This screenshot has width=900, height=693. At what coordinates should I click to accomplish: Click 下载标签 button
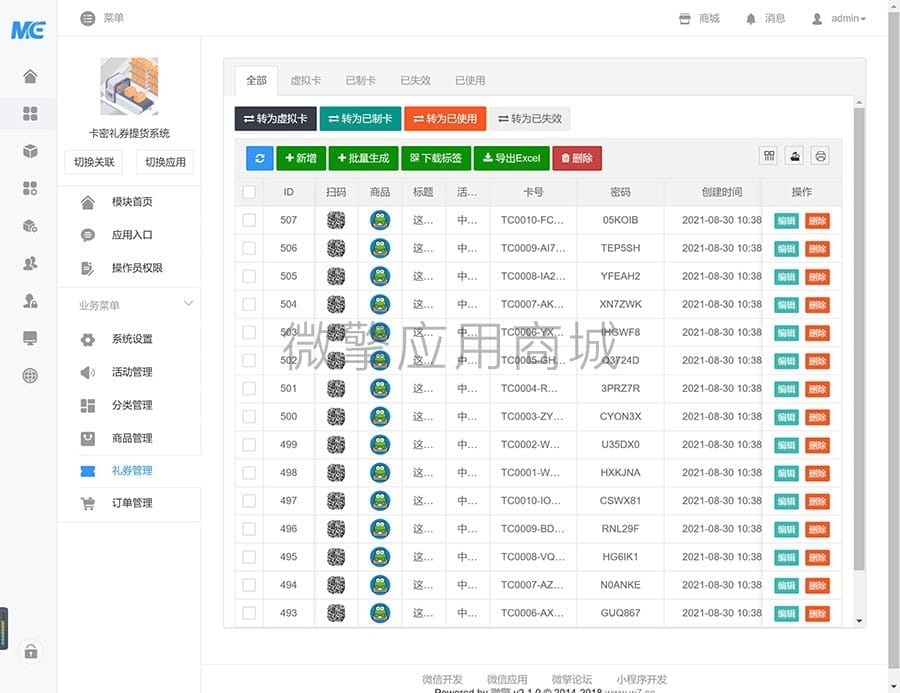pyautogui.click(x=436, y=158)
